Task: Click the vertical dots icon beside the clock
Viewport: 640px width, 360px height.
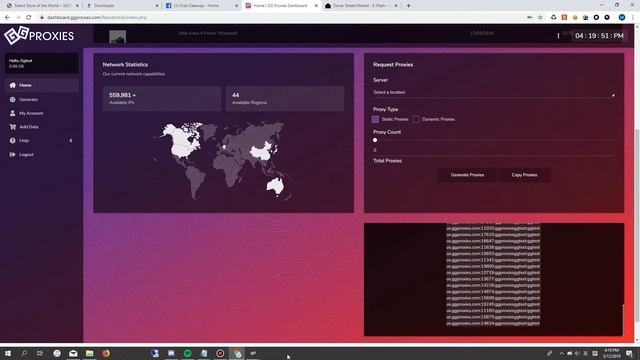Action: tap(558, 36)
